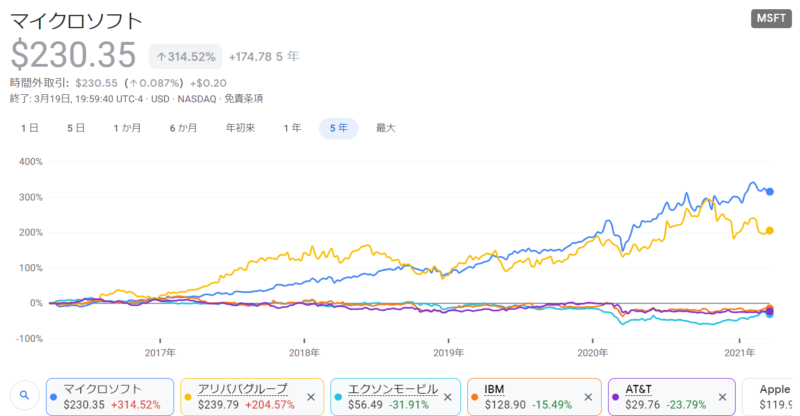Show the 最大 maximum range
800x416 pixels.
386,128
